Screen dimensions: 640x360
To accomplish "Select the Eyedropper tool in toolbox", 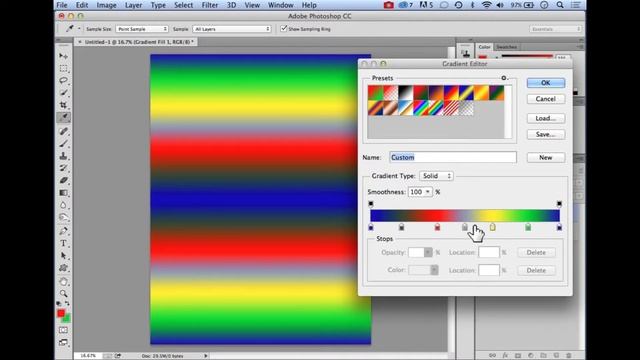I will click(x=63, y=118).
